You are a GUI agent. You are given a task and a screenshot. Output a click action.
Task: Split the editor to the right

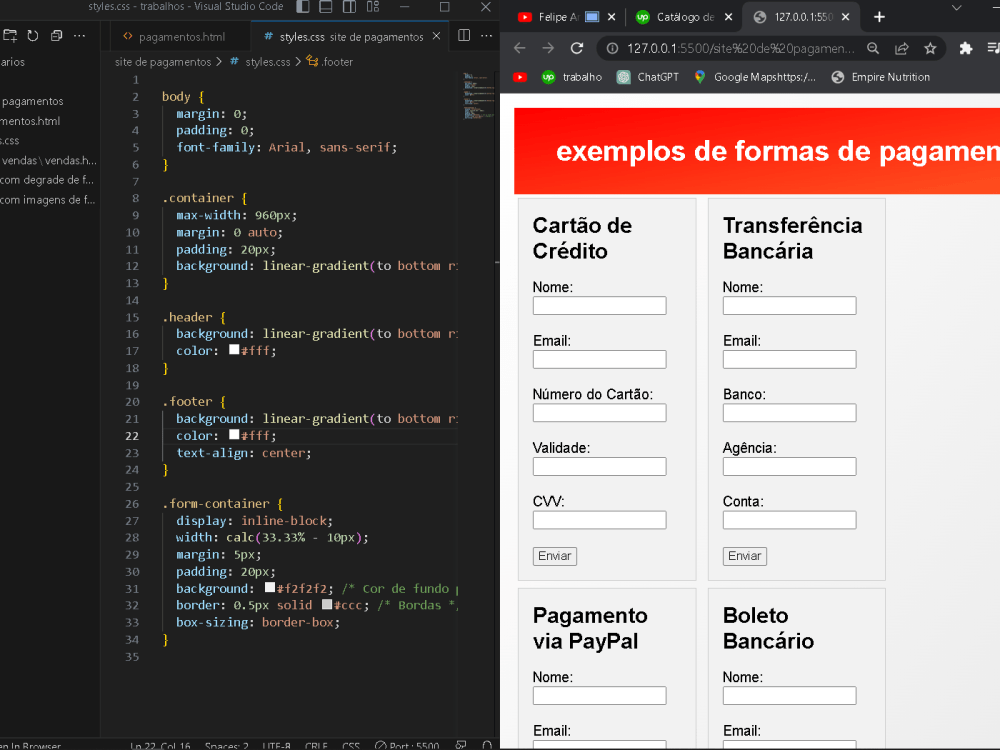464,36
